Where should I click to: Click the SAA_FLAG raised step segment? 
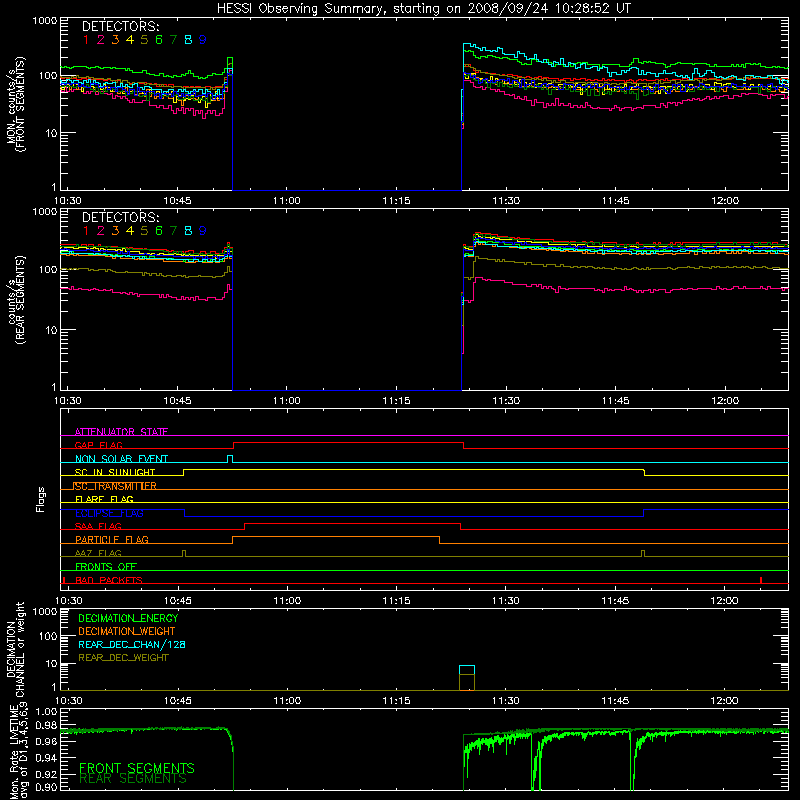coord(353,524)
